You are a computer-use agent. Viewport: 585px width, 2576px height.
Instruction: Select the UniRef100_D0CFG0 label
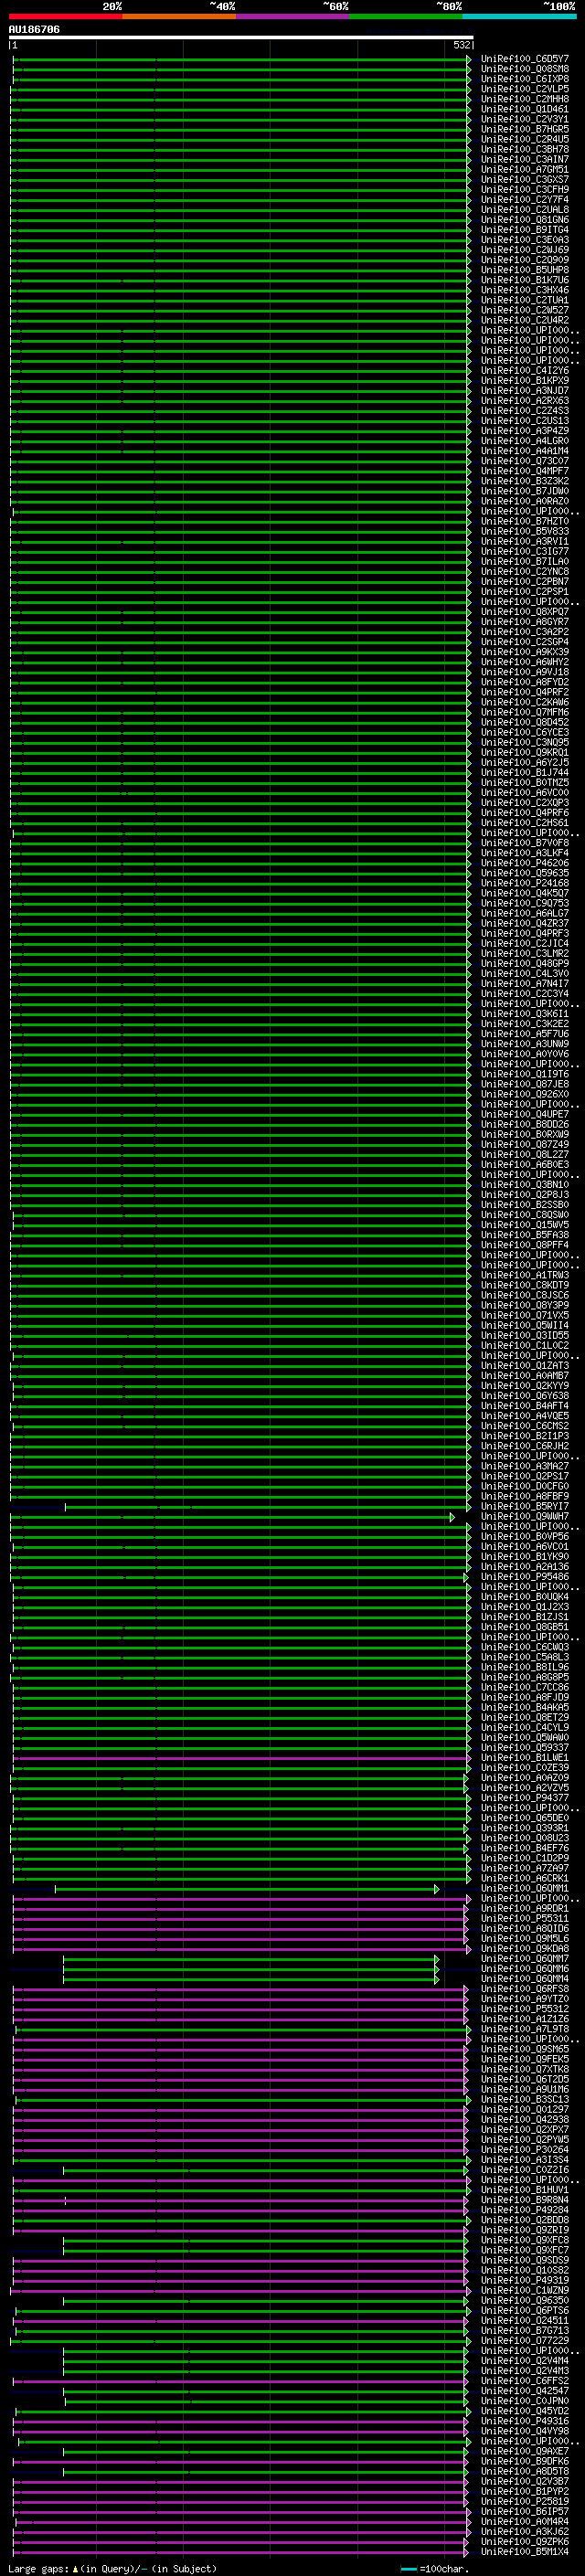tap(525, 1486)
